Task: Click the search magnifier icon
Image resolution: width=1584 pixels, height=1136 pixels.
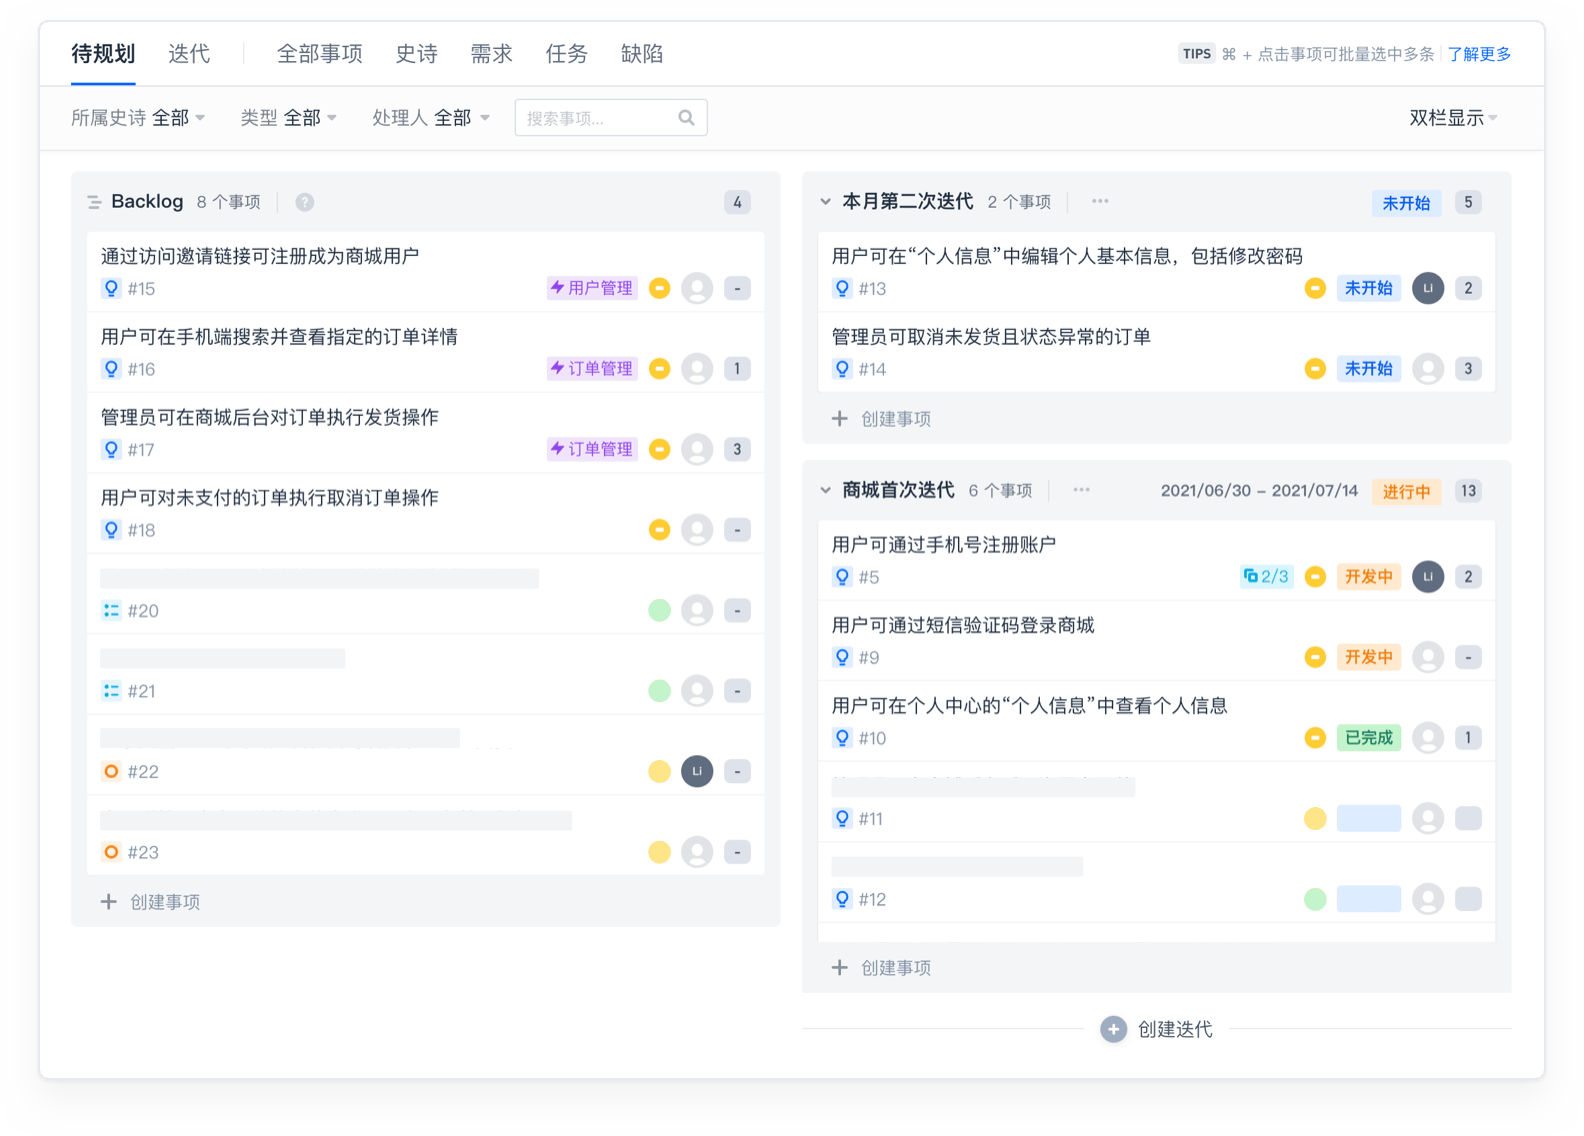Action: click(686, 118)
